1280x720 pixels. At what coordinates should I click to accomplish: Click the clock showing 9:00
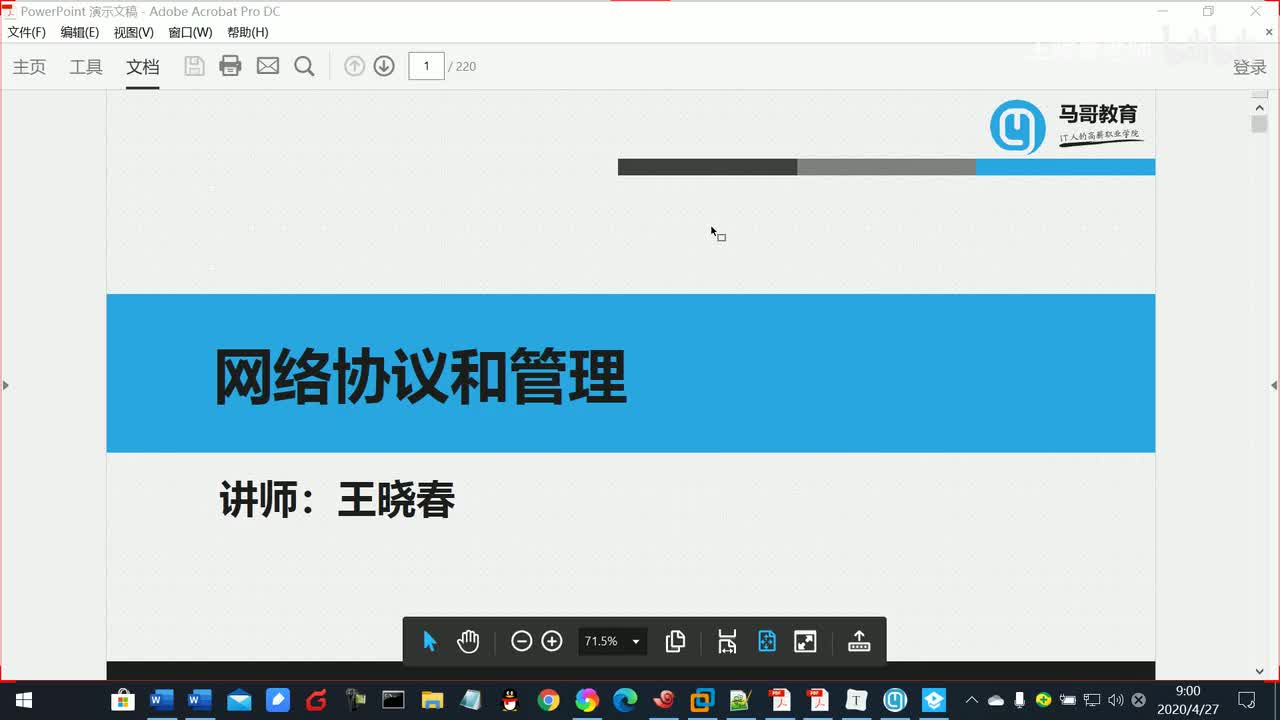tap(1188, 691)
